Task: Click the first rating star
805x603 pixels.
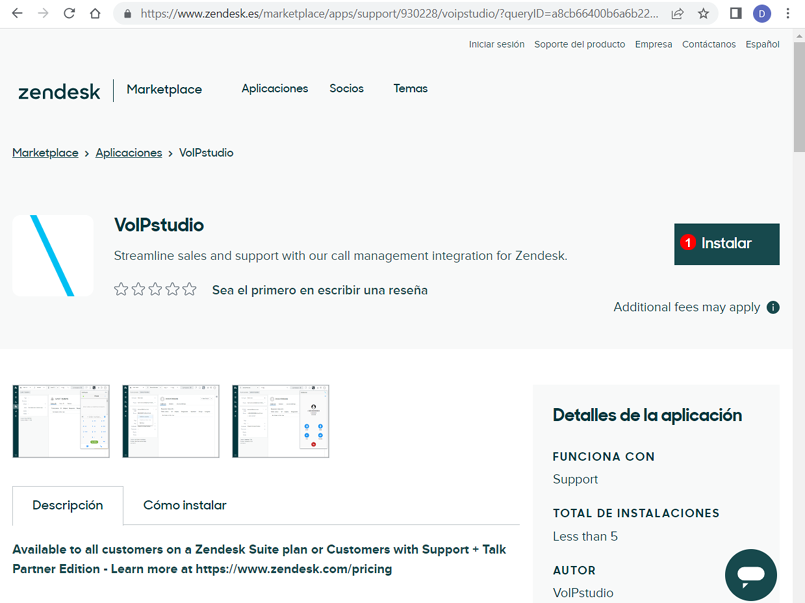Action: [121, 289]
